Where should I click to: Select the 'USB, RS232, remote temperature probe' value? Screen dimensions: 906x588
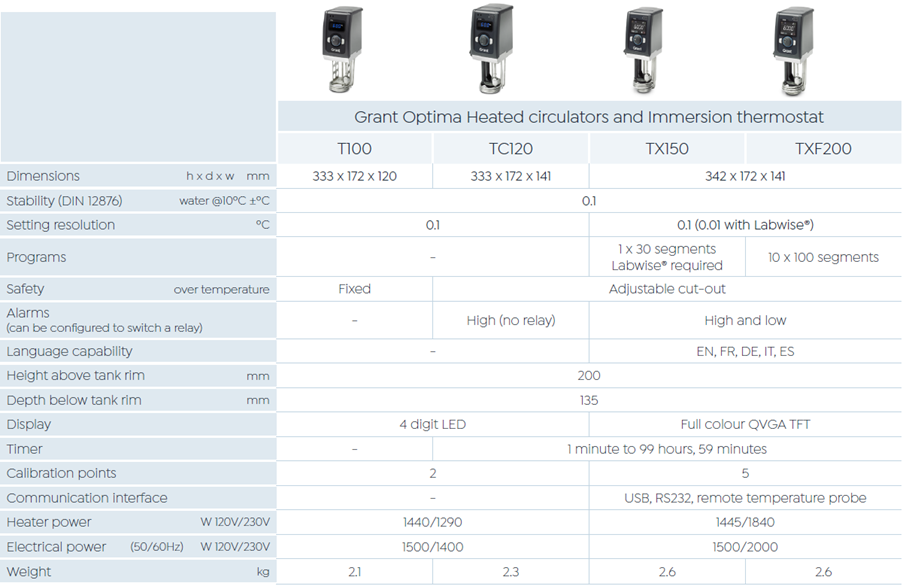coord(745,498)
